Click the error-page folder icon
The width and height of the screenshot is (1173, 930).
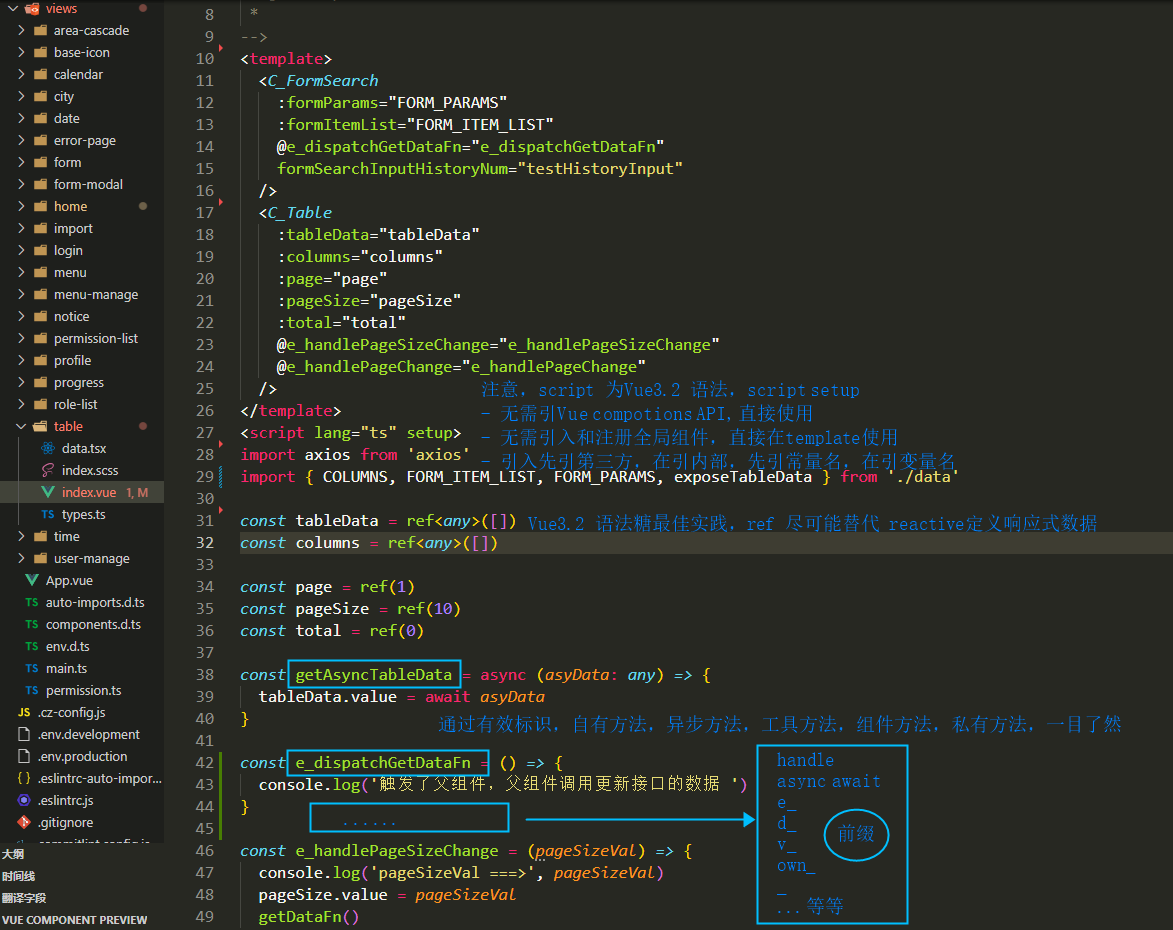coord(40,140)
